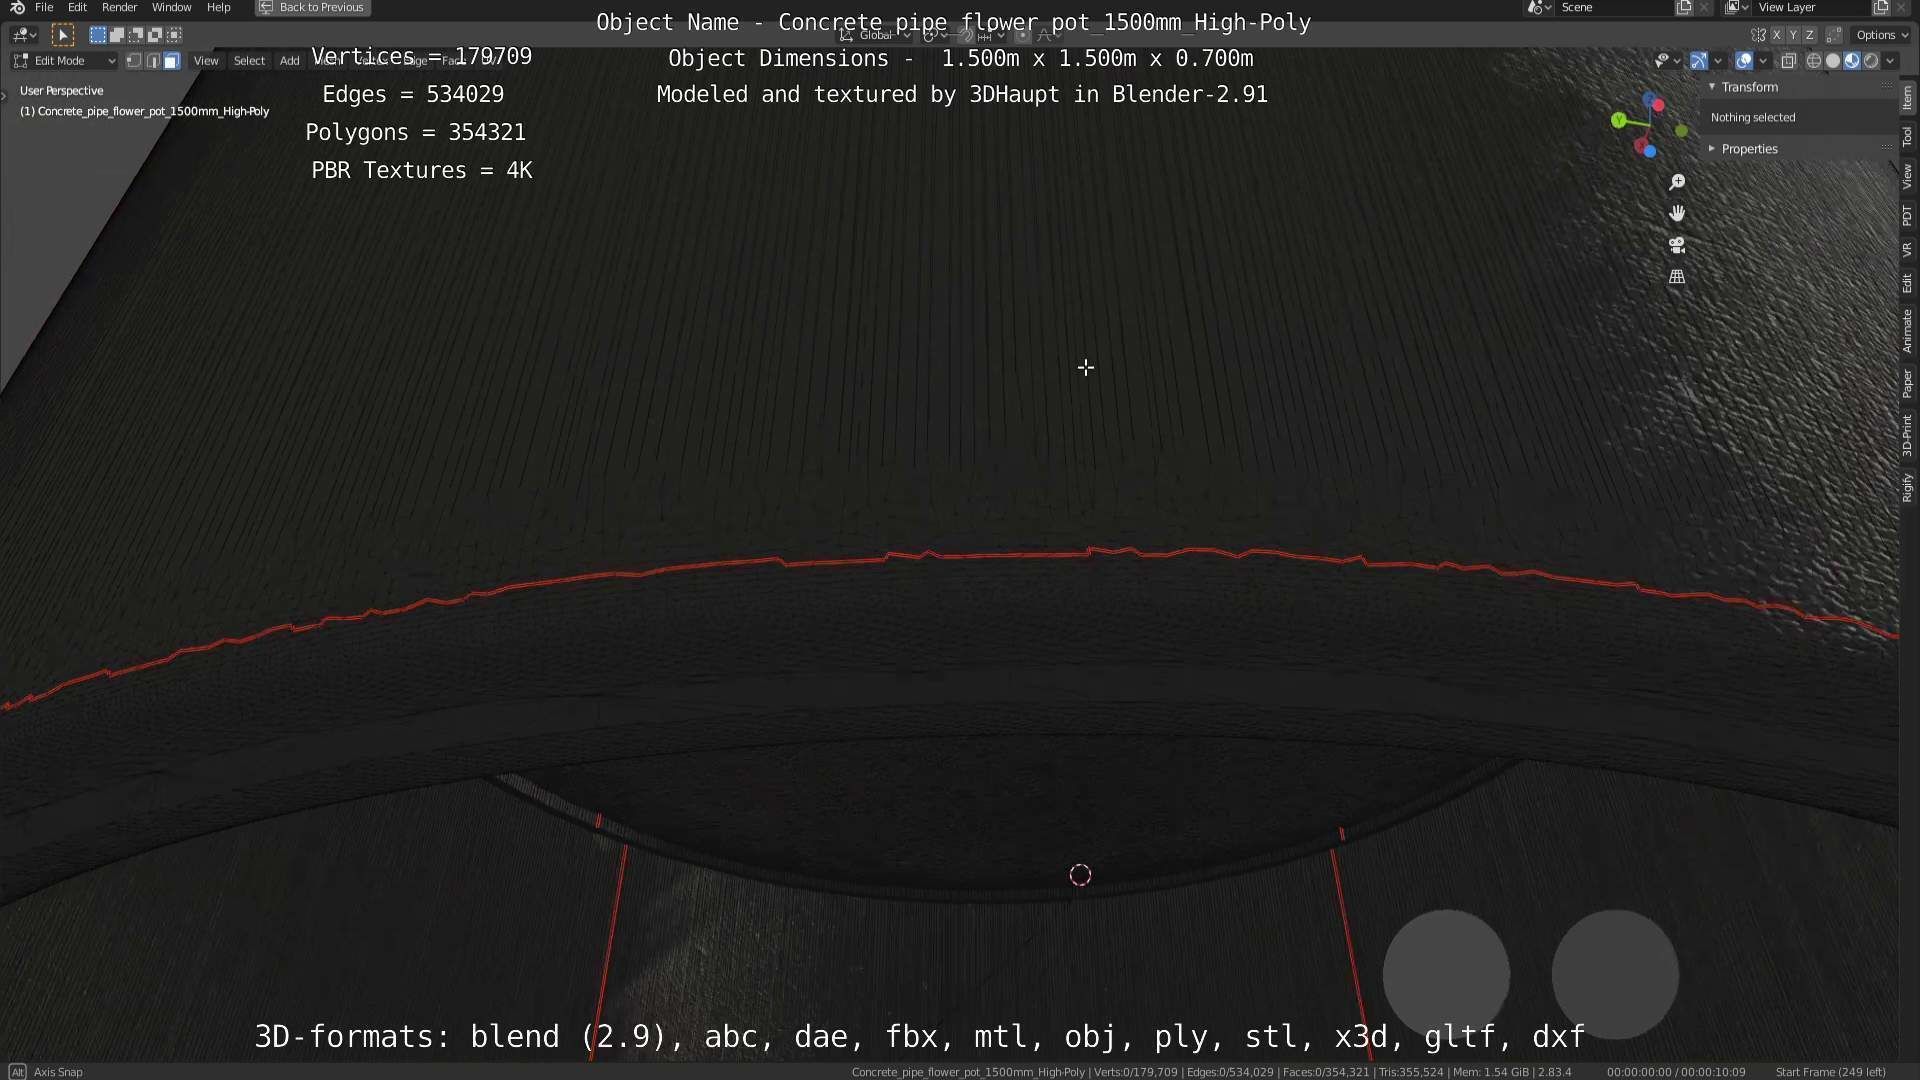Click the pan view hand icon
Viewport: 1920px width, 1080px height.
click(x=1677, y=213)
